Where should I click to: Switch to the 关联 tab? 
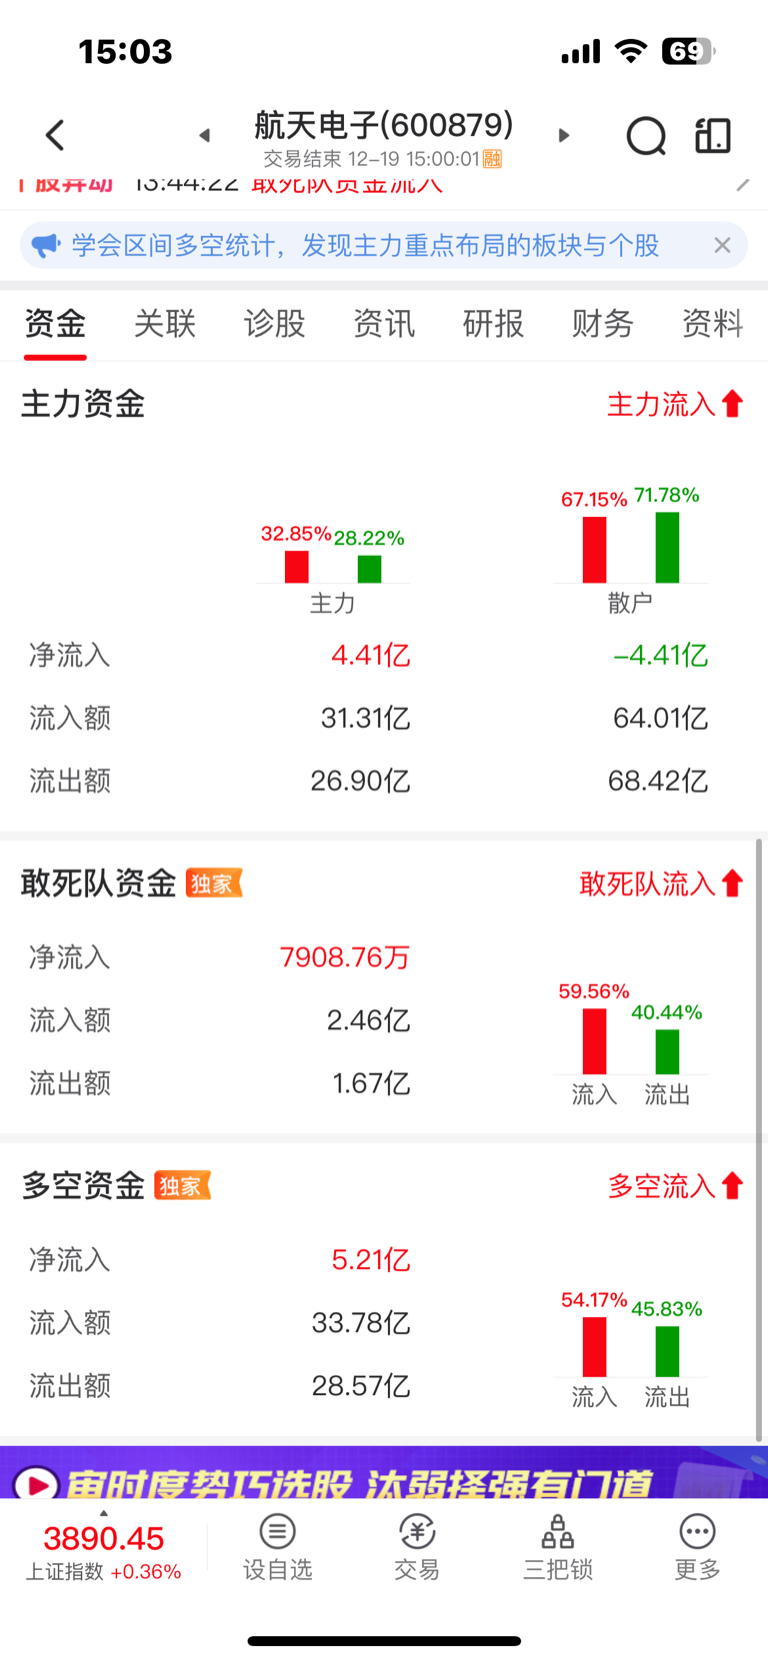[x=165, y=323]
